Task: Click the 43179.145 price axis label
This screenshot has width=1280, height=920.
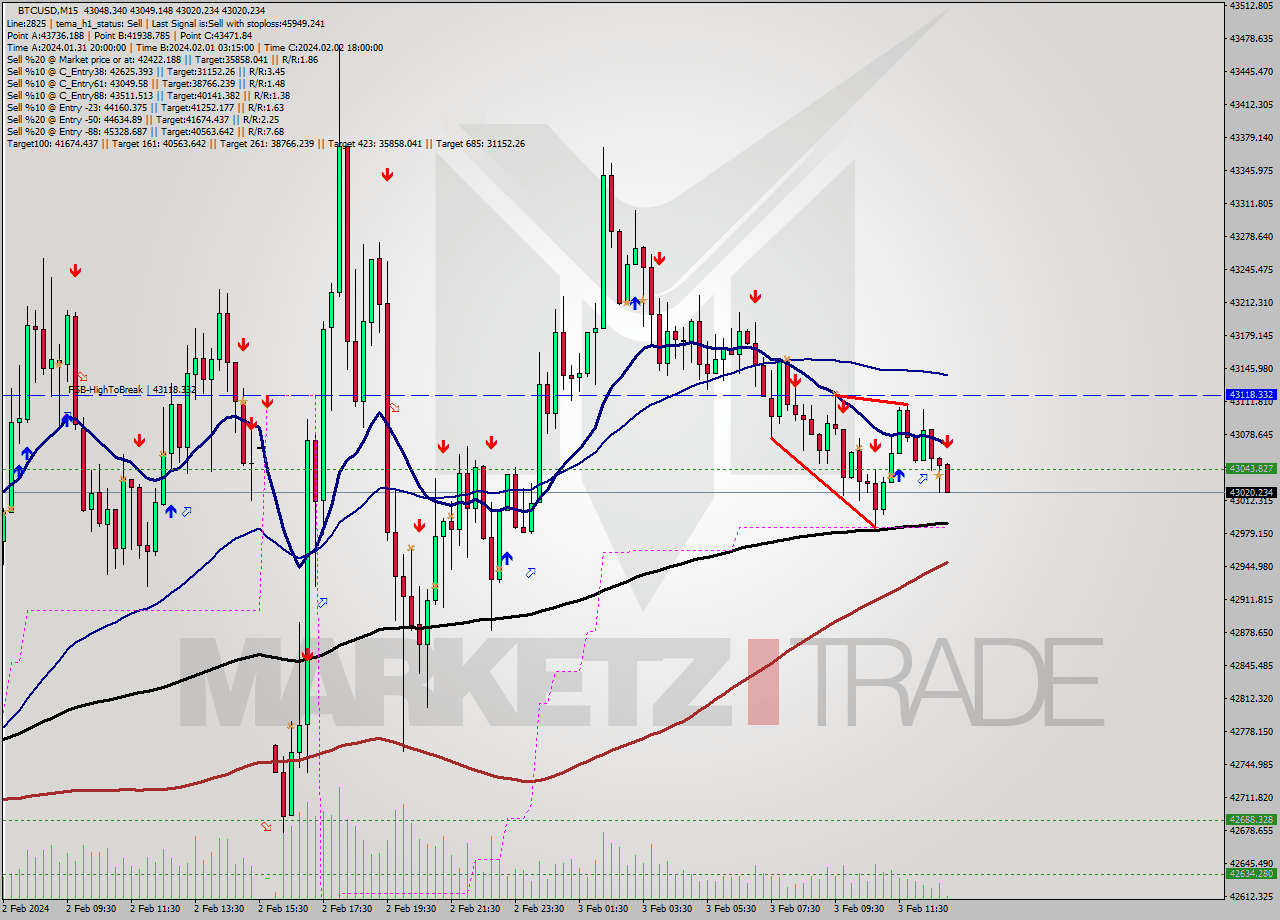Action: [1251, 335]
